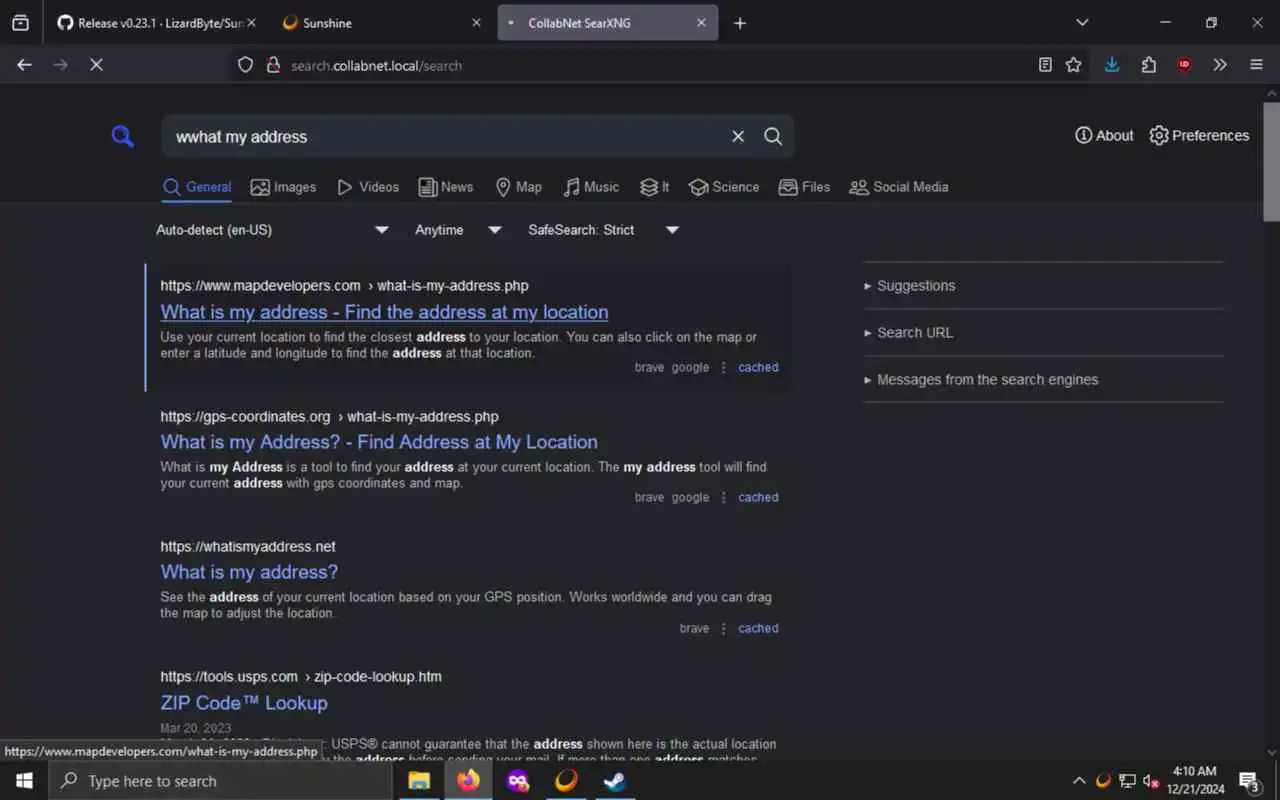Show more toolbar tools chevron

point(1220,64)
